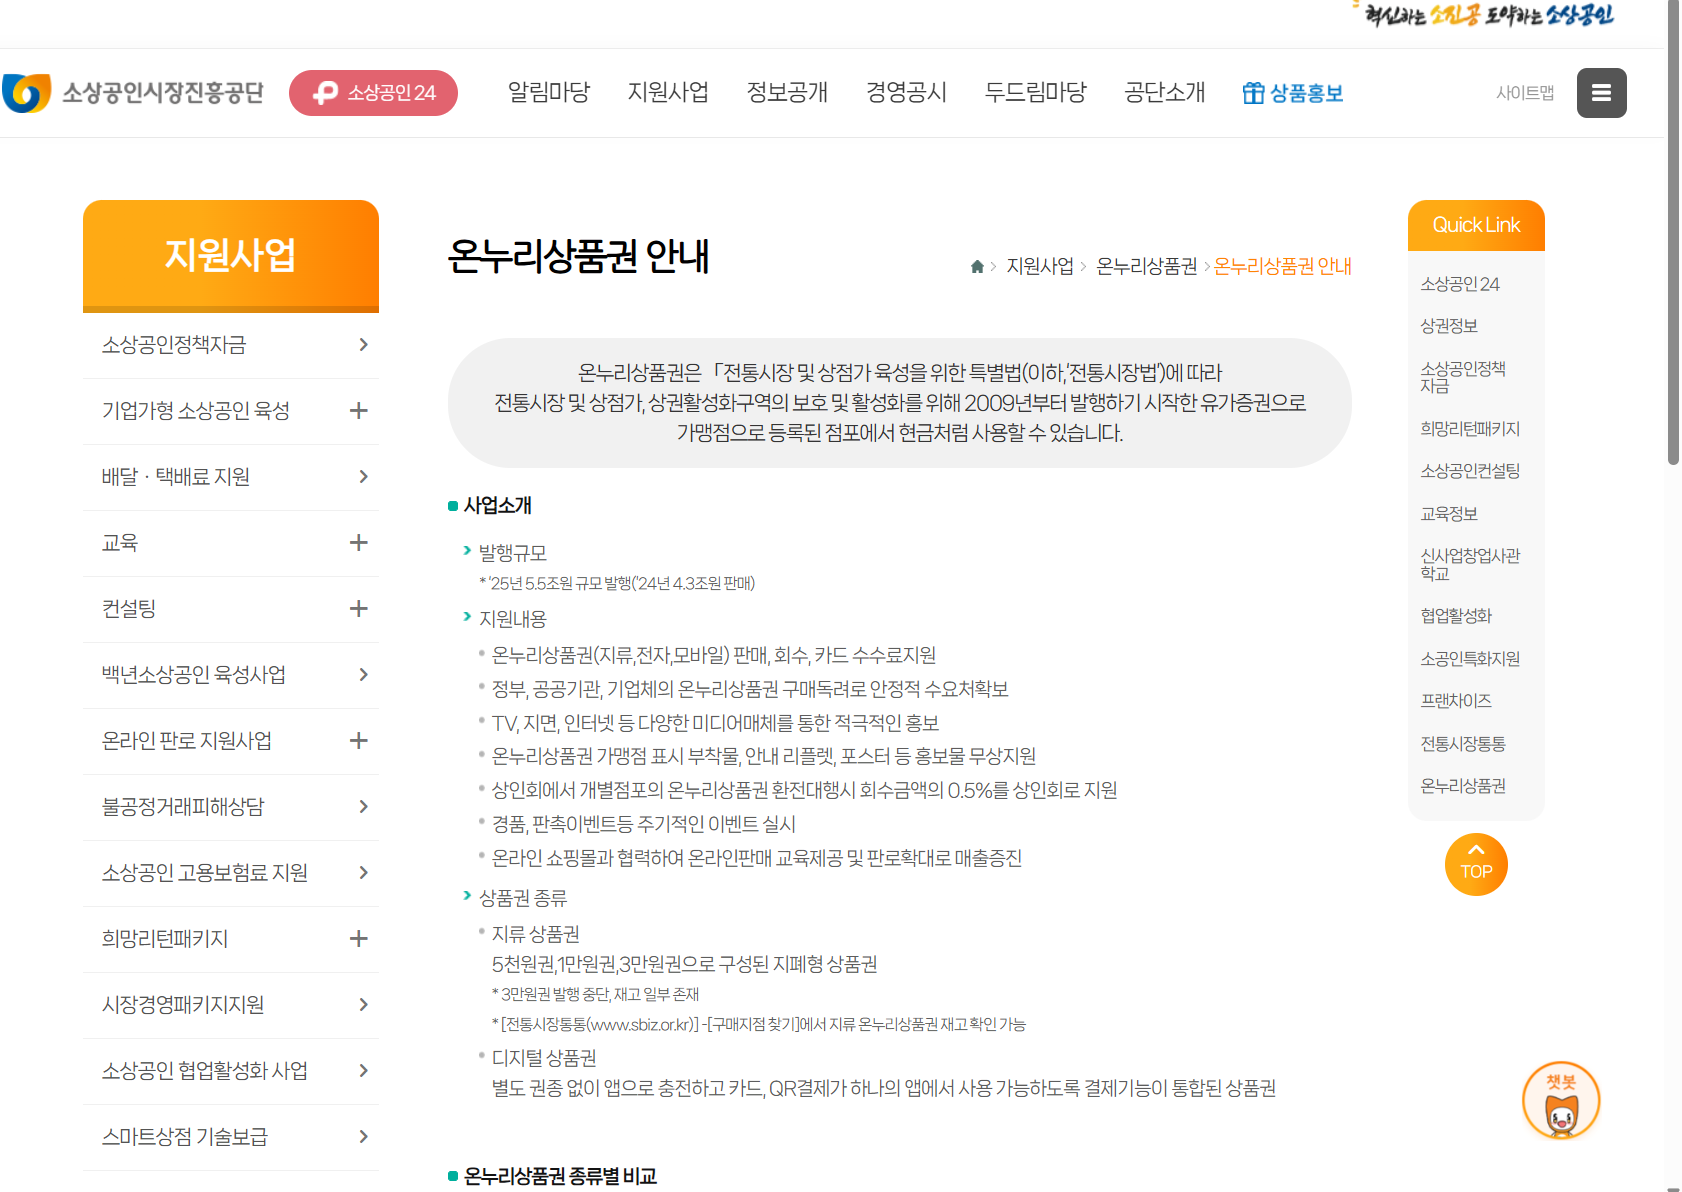Open the 챗봇 chatbot icon
This screenshot has height=1192, width=1682.
[1561, 1101]
